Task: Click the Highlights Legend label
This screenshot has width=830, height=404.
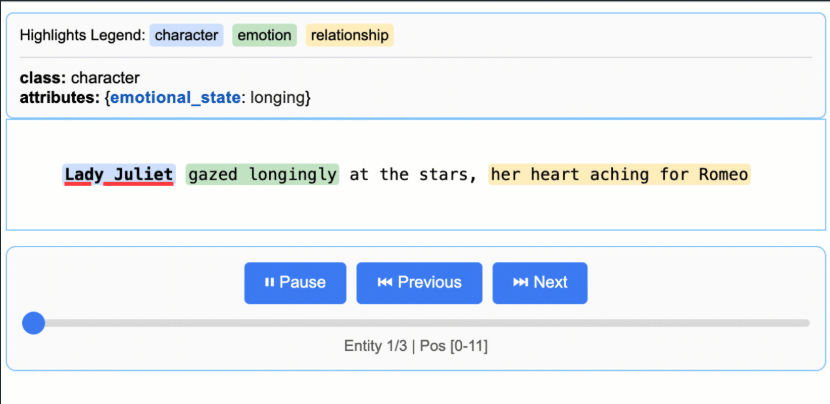Action: coord(83,35)
